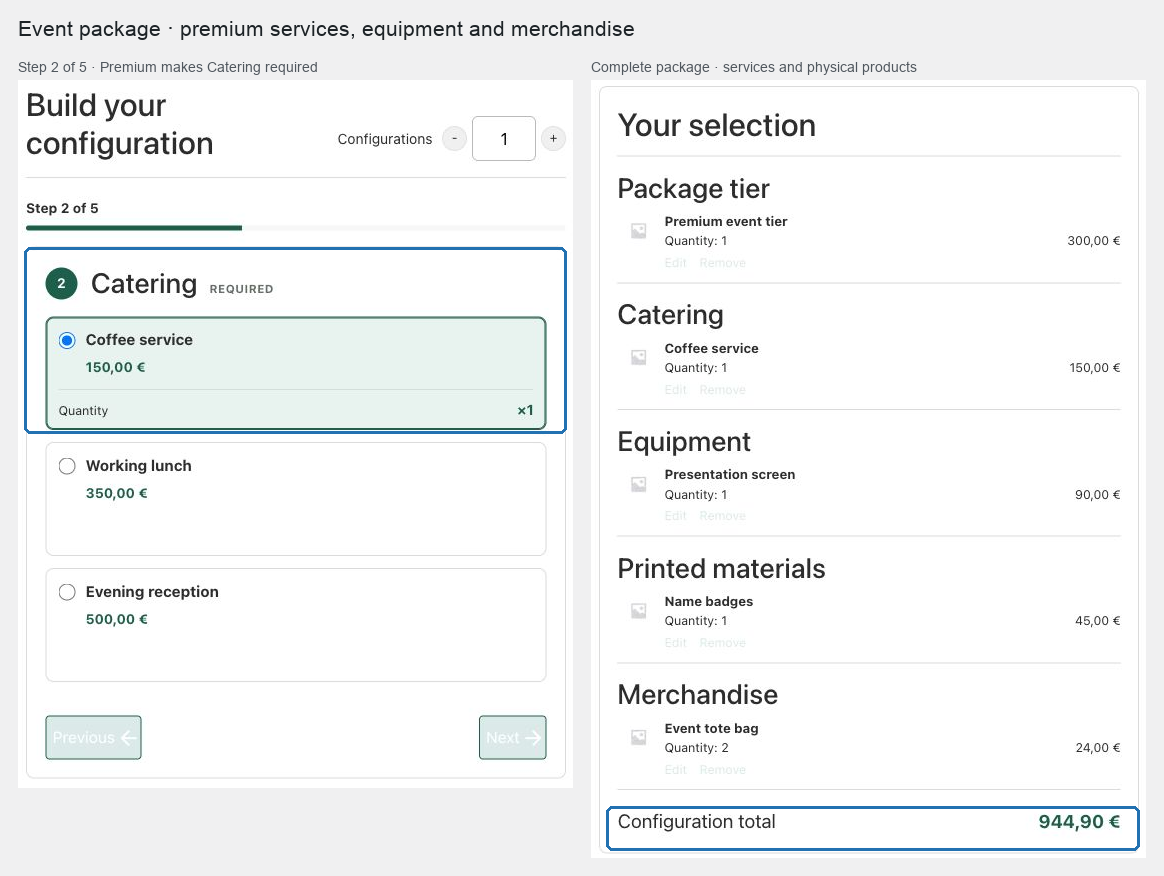This screenshot has height=876, width=1164.
Task: Click the Premium event tier item name
Action: coord(726,221)
